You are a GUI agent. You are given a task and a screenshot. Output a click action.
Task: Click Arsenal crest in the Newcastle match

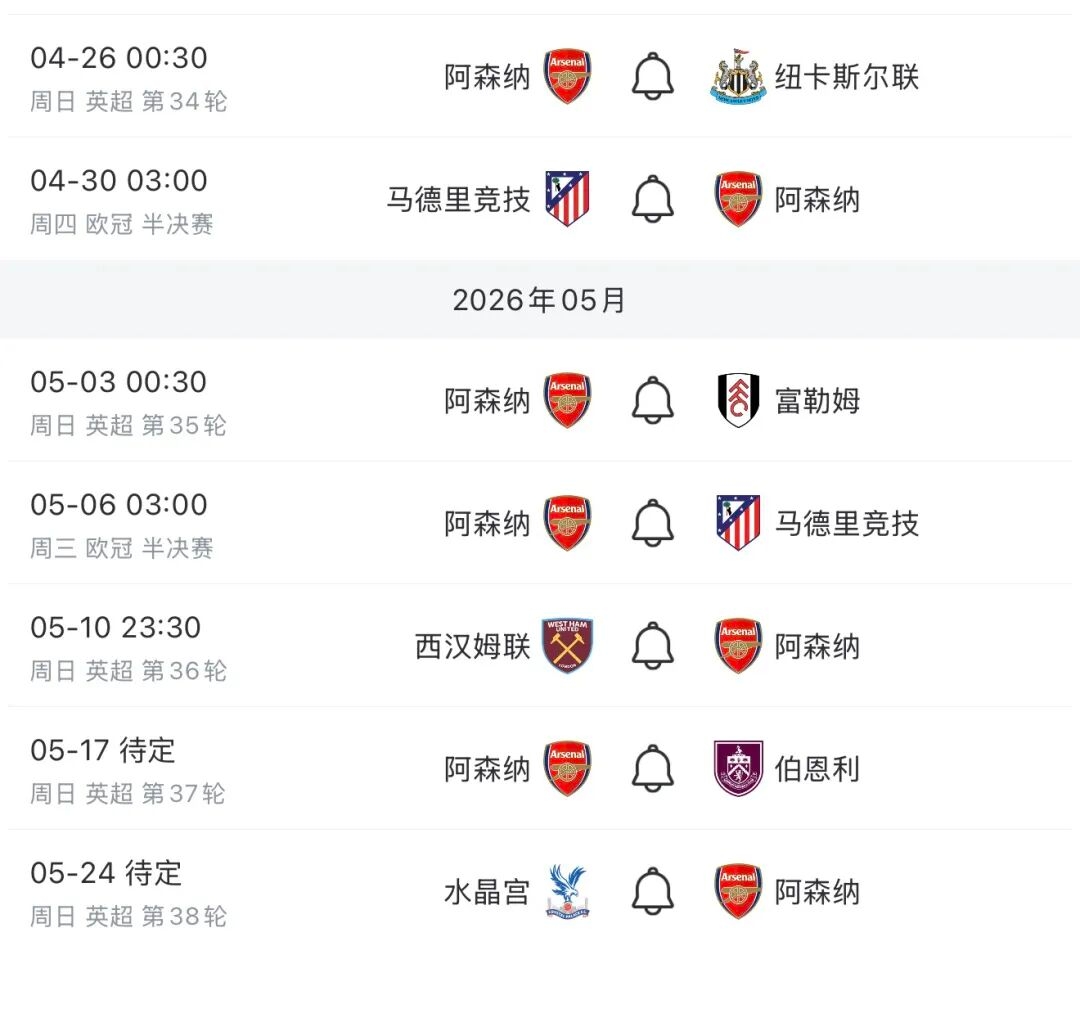tap(567, 77)
